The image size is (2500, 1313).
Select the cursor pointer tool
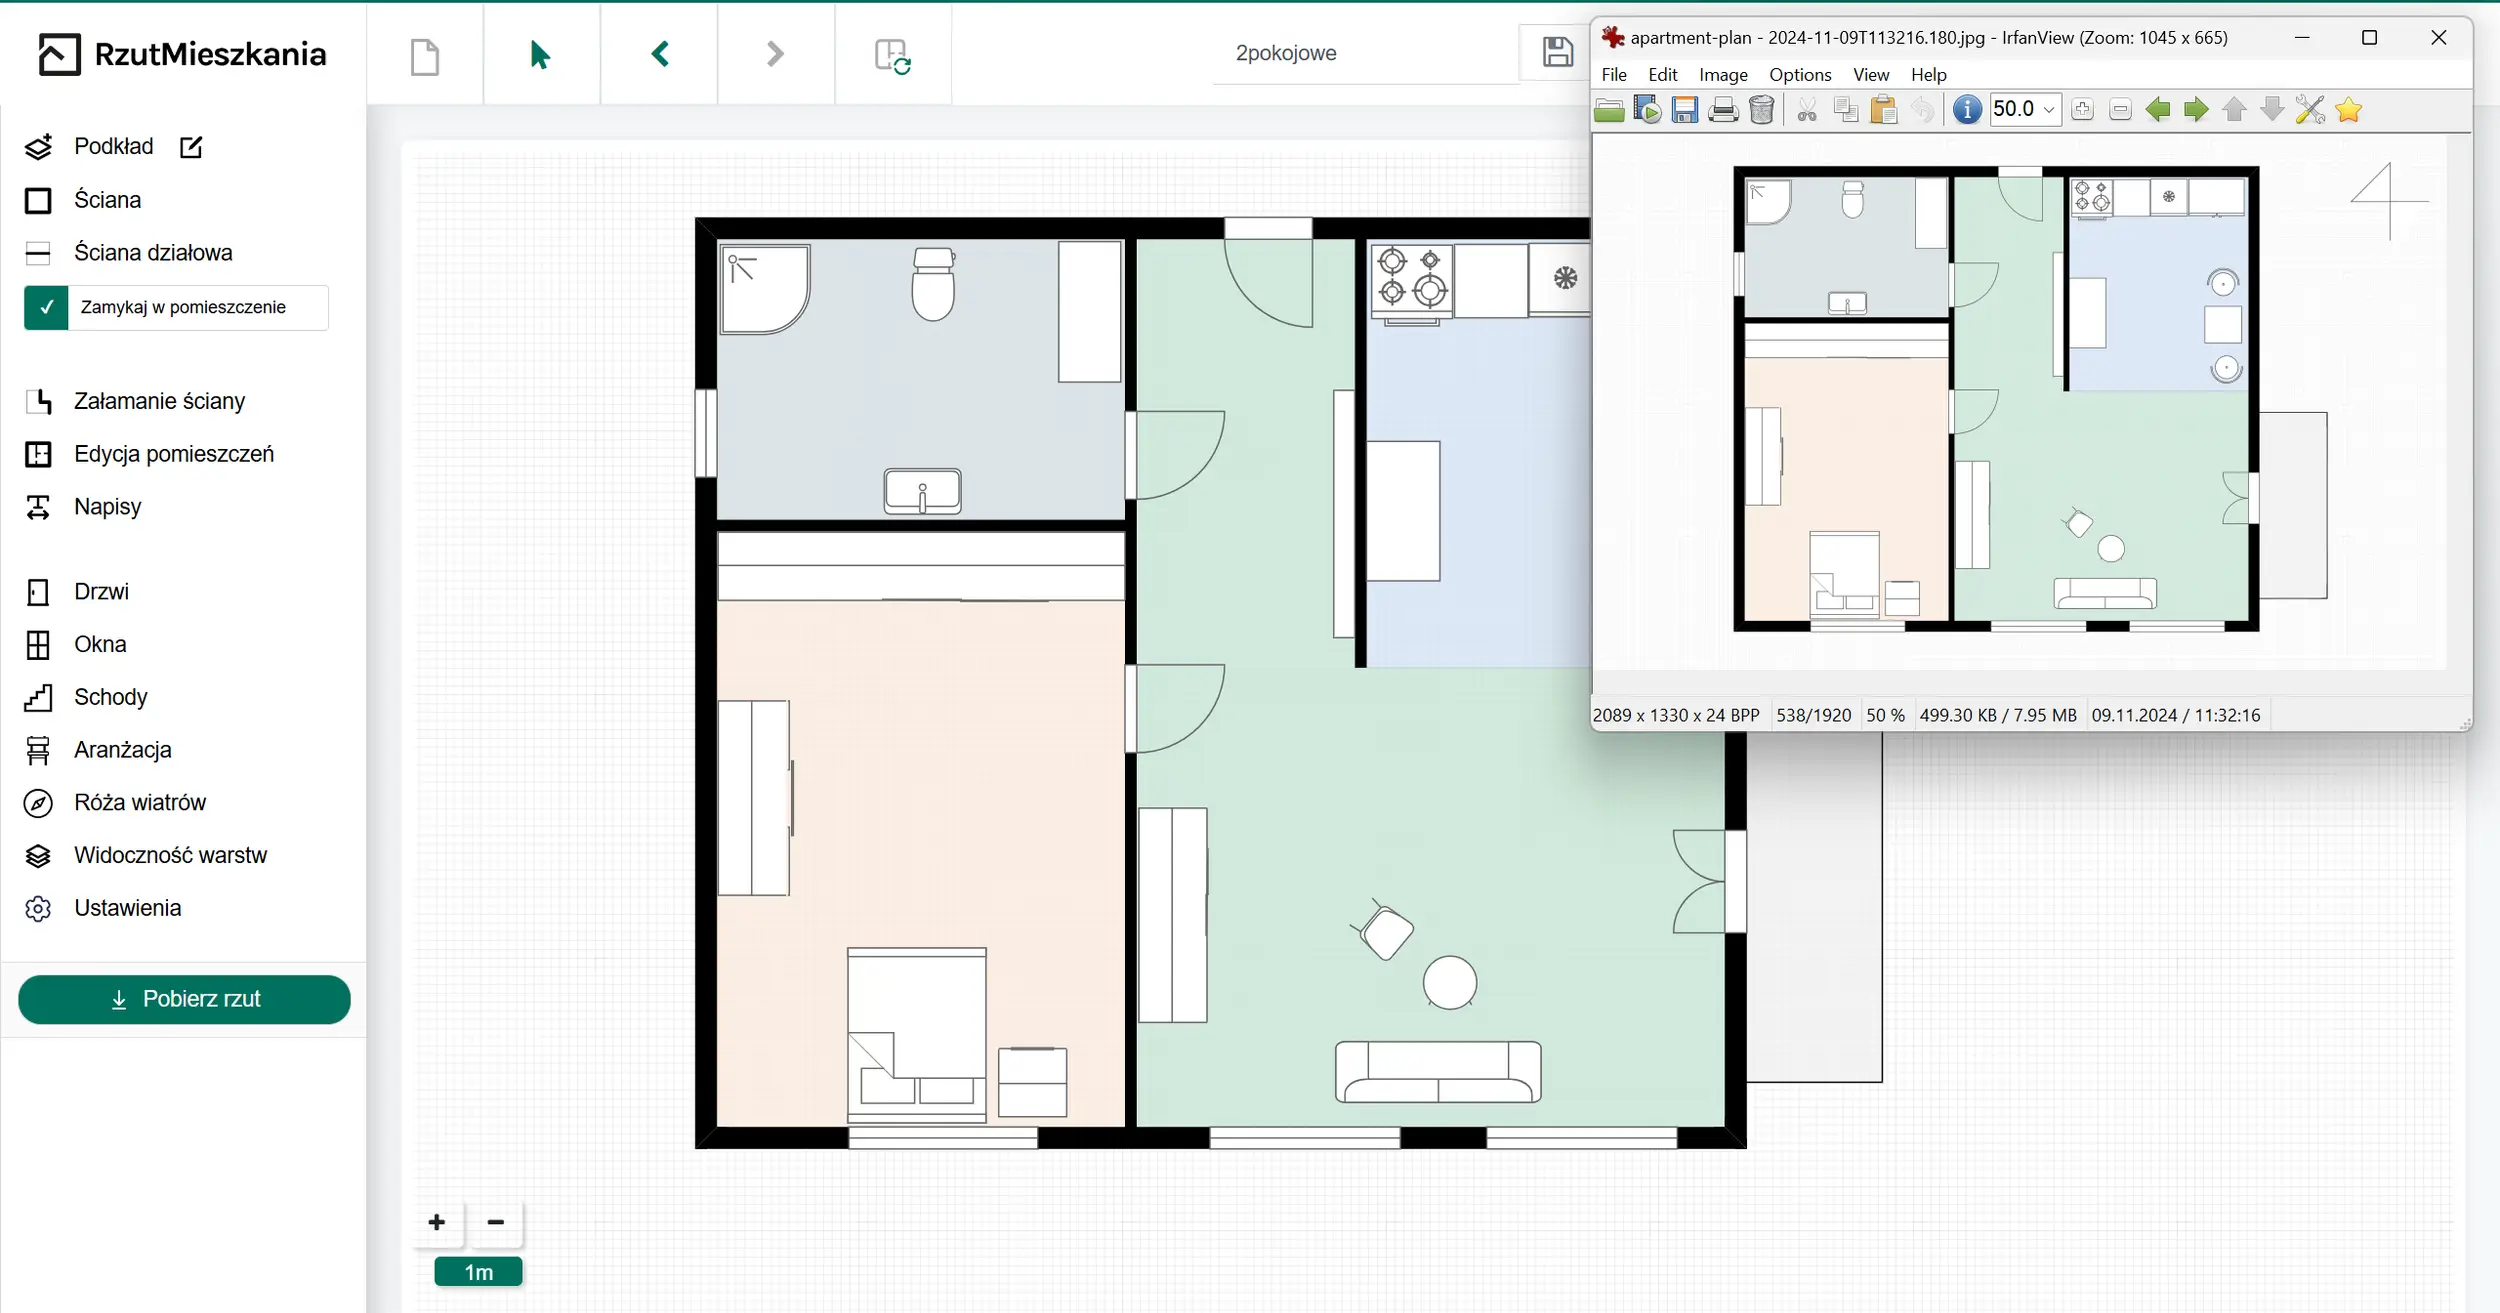(540, 55)
